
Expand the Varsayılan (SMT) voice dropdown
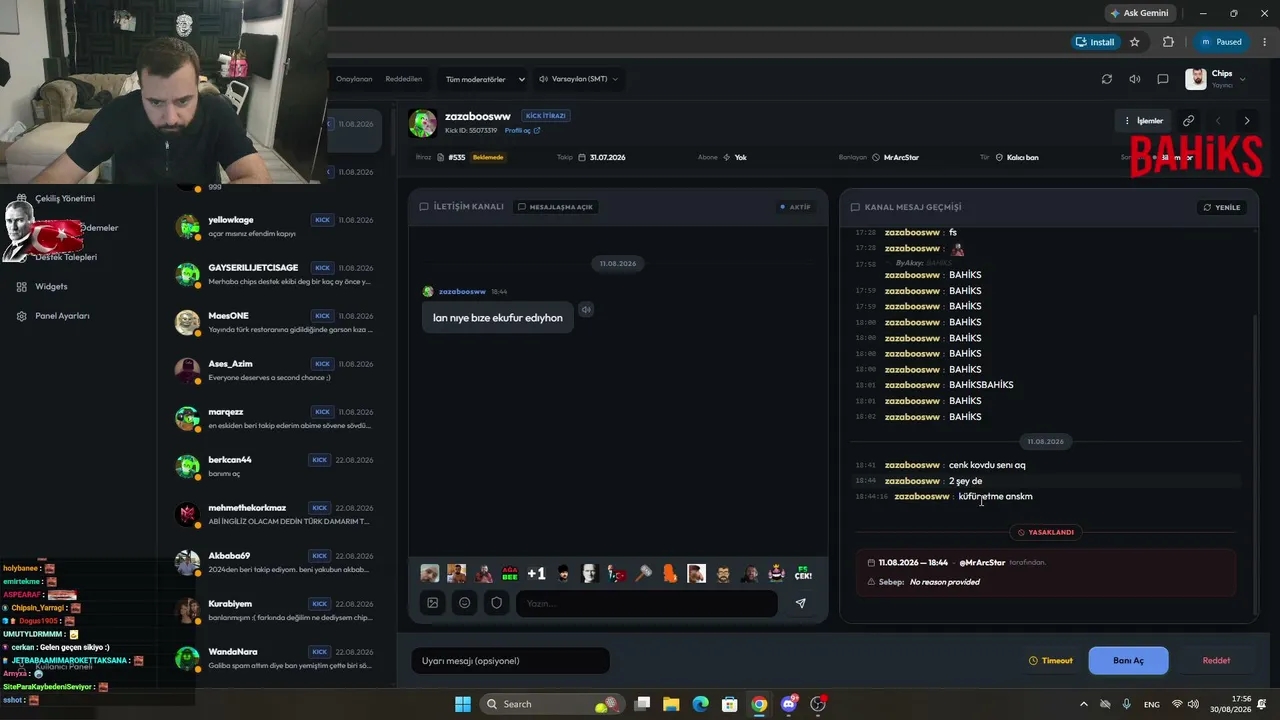pos(579,79)
